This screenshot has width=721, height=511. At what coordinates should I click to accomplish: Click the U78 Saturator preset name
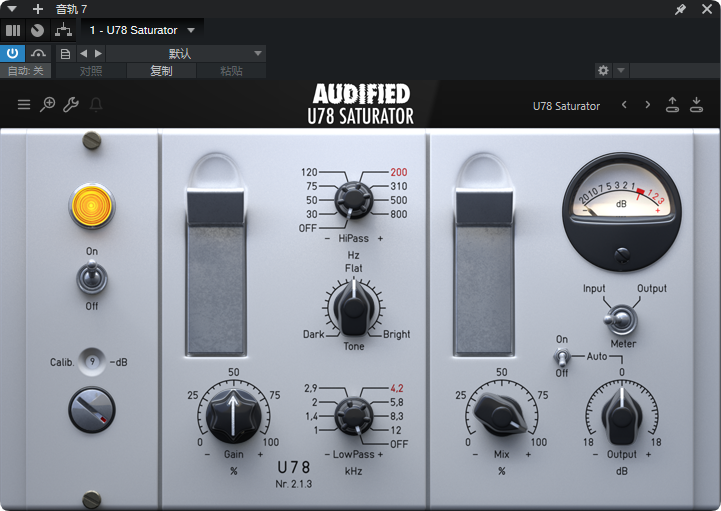point(566,106)
